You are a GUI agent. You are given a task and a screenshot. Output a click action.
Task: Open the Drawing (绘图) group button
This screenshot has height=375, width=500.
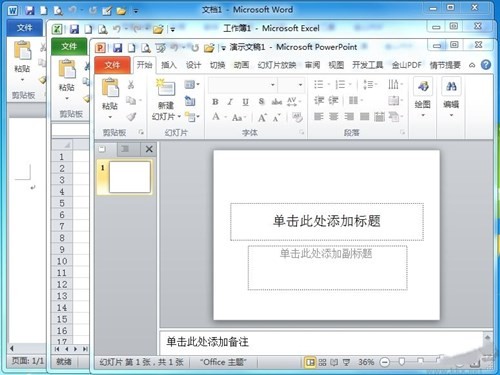(423, 97)
